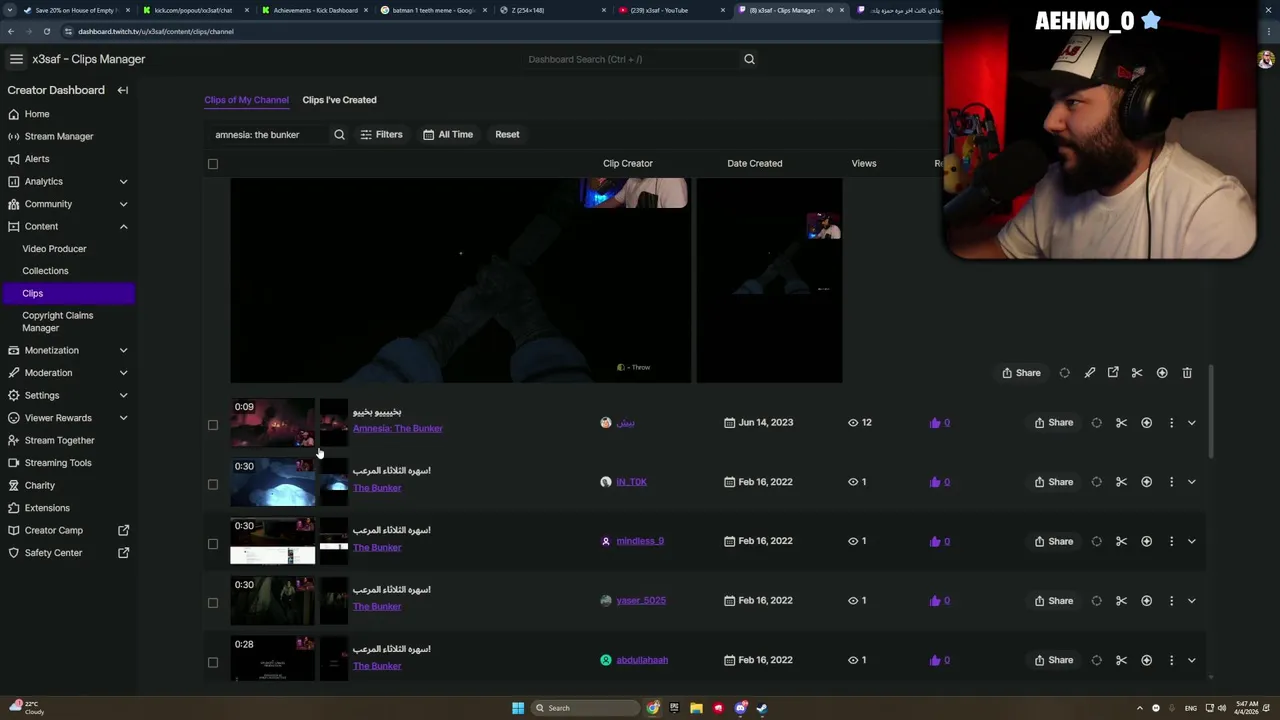Click scissors icon on the mindless_0 clip row
The image size is (1280, 720).
click(x=1121, y=541)
